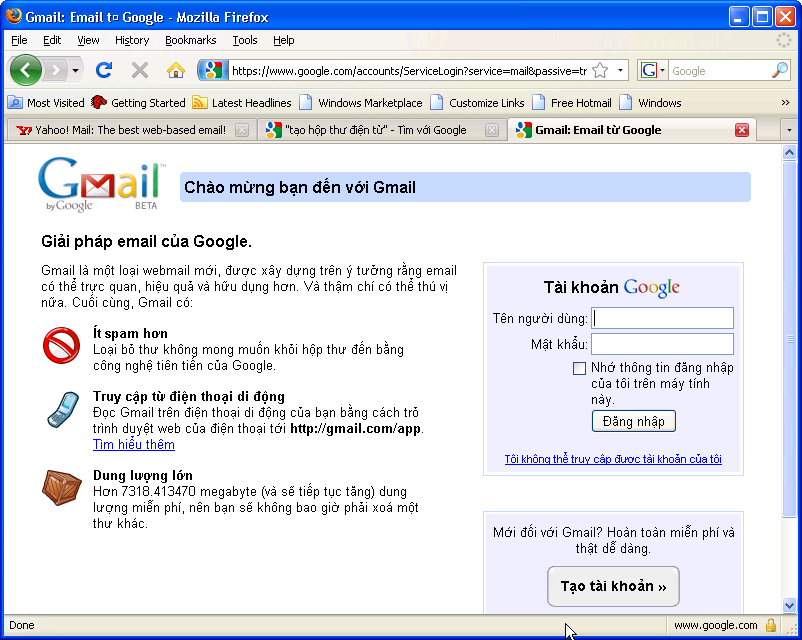Click into the Google search box
The image size is (802, 640).
(x=719, y=71)
